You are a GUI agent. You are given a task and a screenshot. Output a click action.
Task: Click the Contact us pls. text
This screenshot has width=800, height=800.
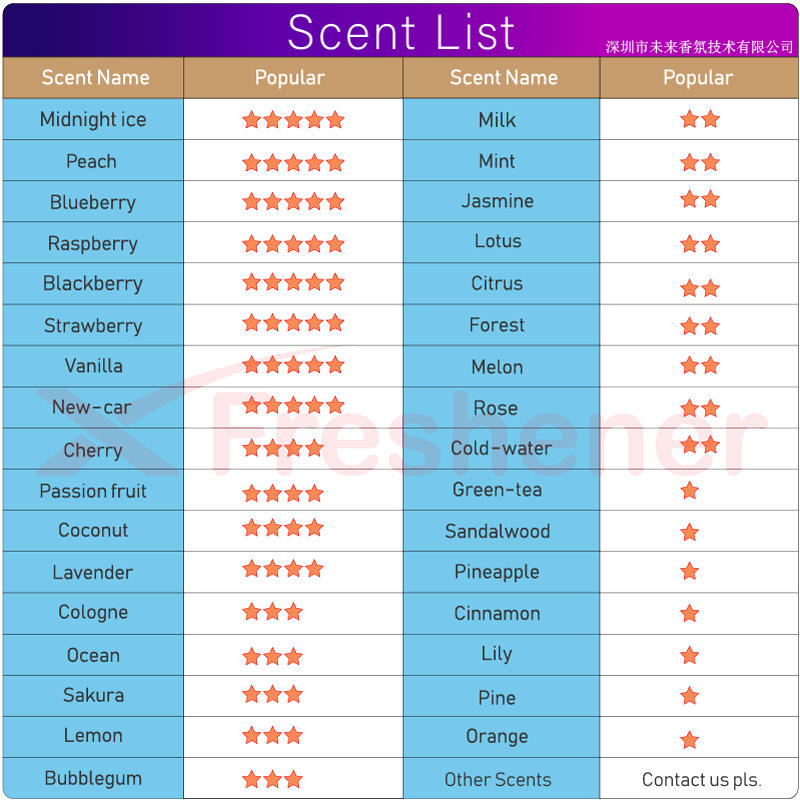[702, 780]
